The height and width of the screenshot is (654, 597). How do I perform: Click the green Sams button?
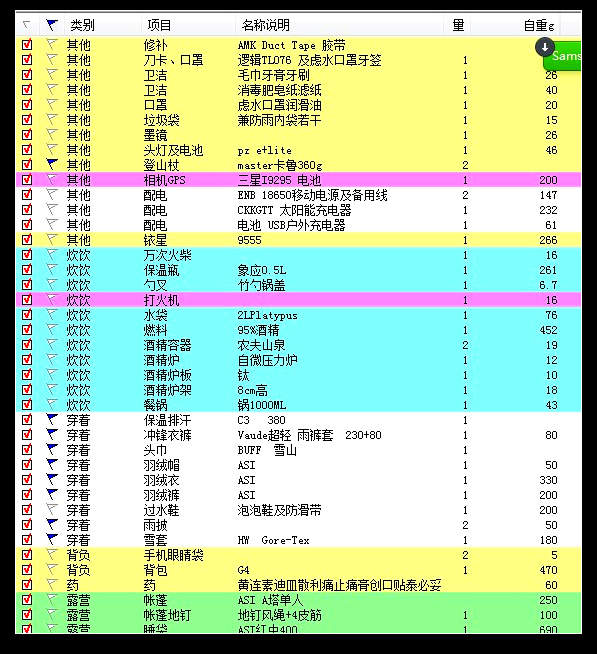tap(562, 56)
